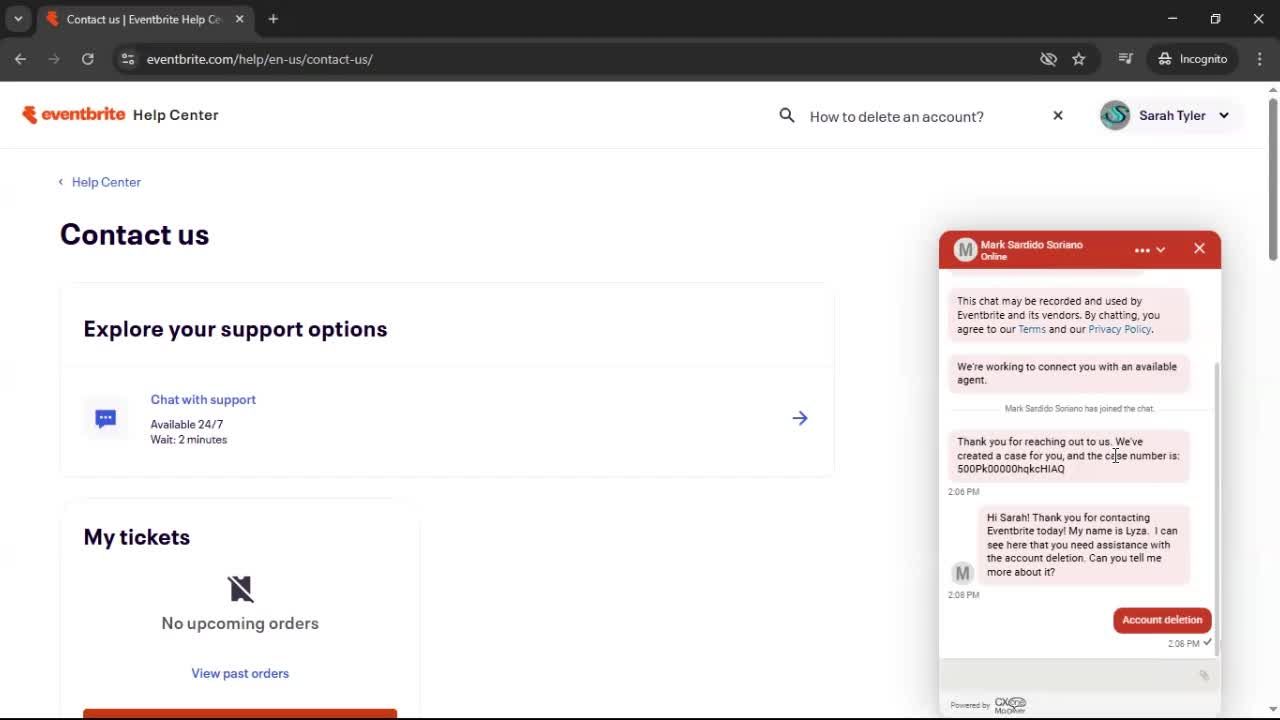
Task: Click the My tickets heading
Action: [137, 537]
